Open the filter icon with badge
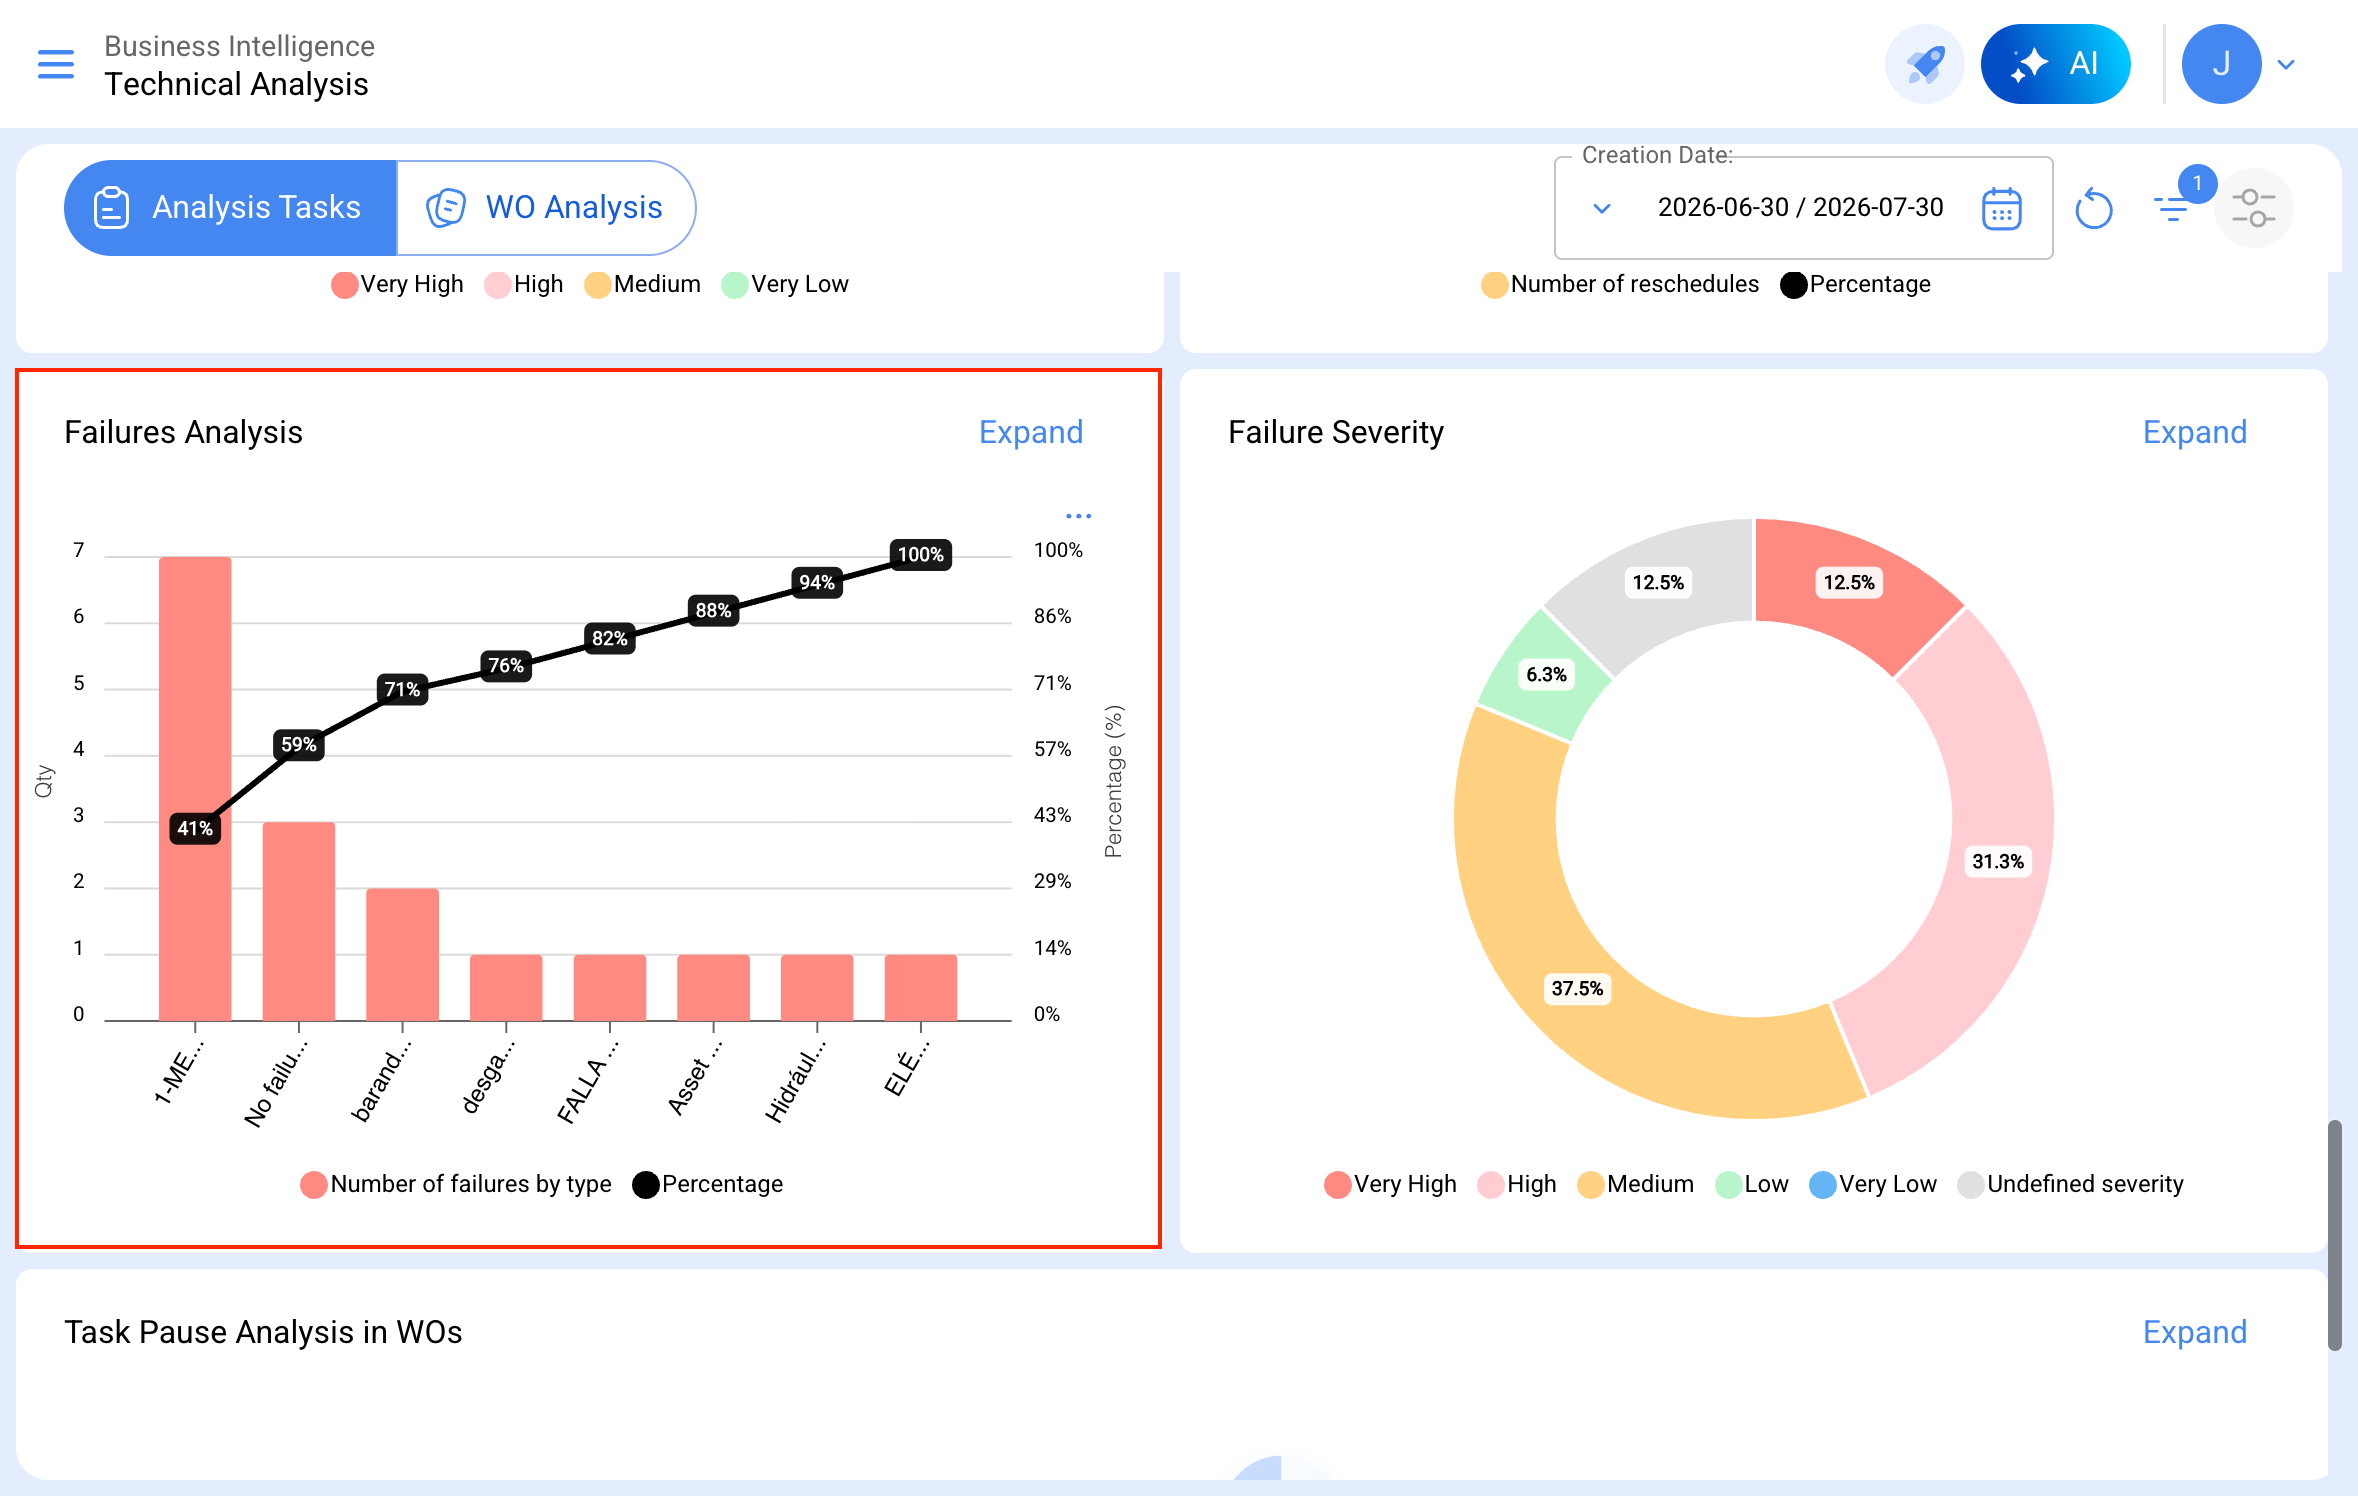 [2175, 205]
